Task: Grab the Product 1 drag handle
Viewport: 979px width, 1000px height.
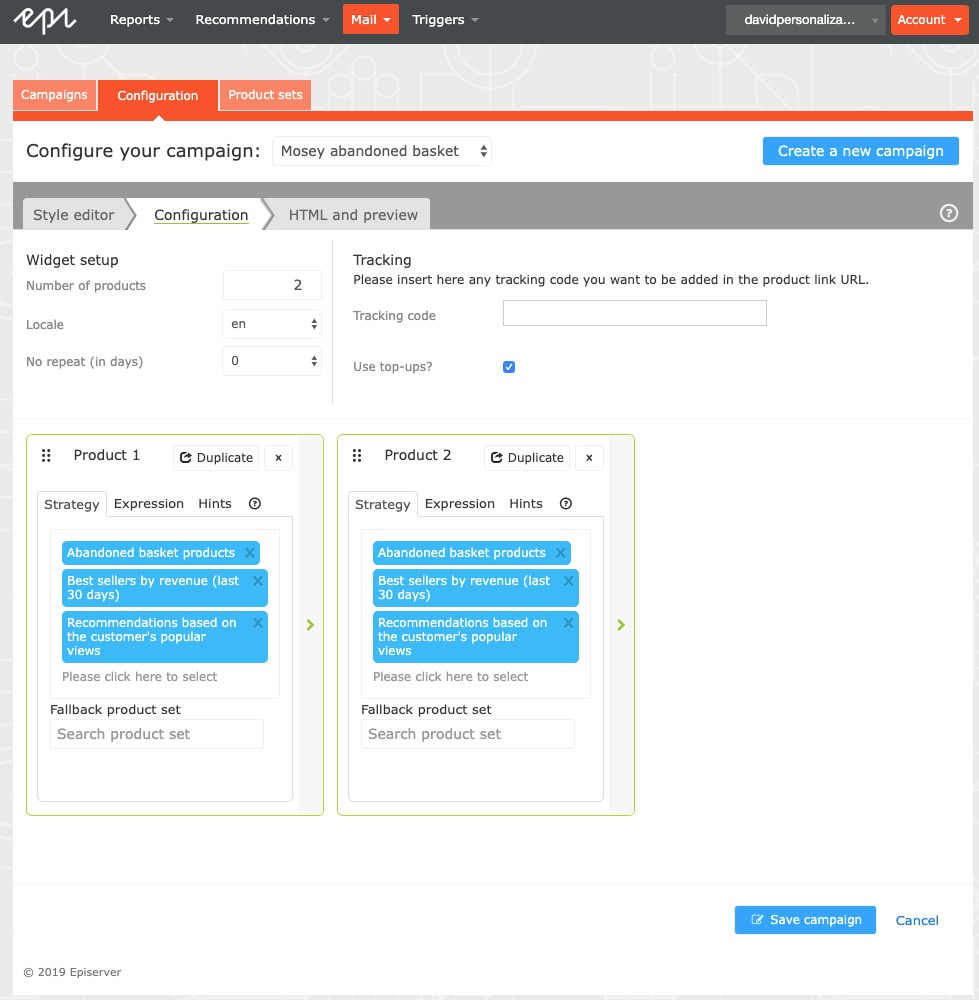Action: point(46,456)
